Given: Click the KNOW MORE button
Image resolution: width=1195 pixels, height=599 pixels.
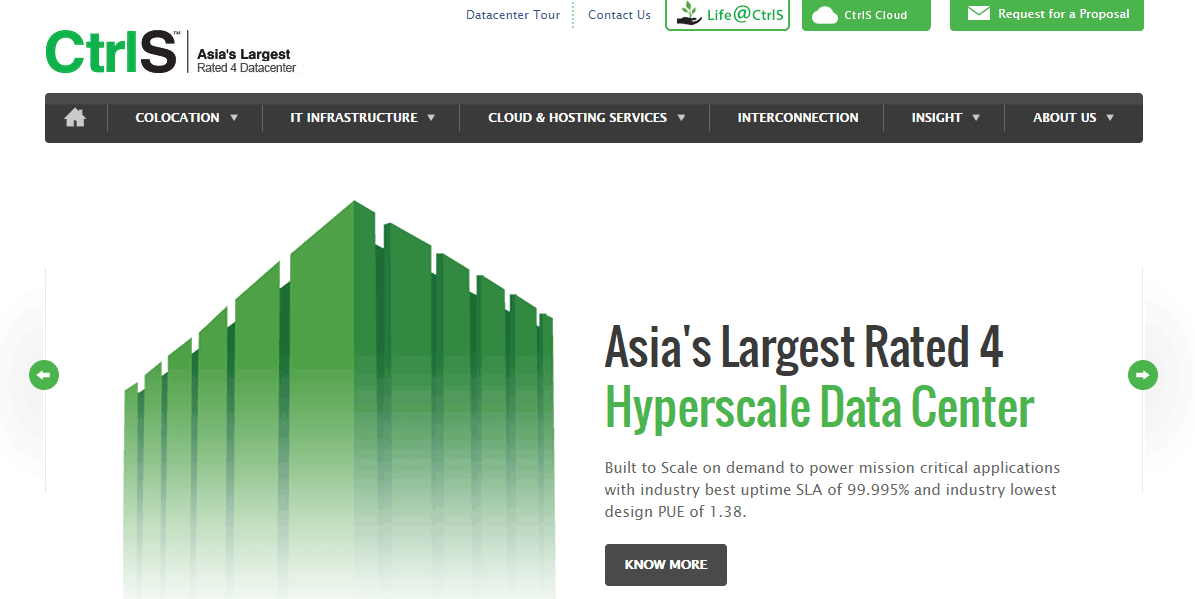Looking at the screenshot, I should [665, 565].
